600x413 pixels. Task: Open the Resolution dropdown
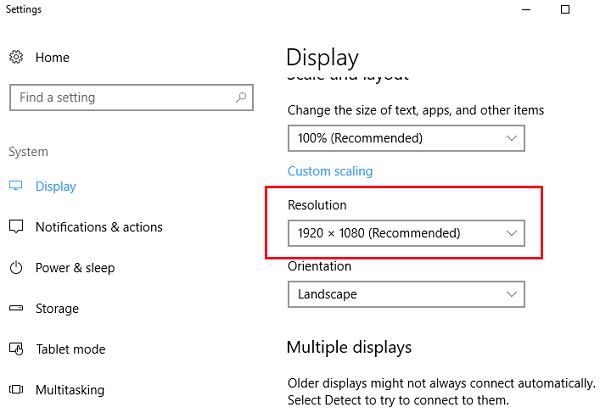coord(405,233)
